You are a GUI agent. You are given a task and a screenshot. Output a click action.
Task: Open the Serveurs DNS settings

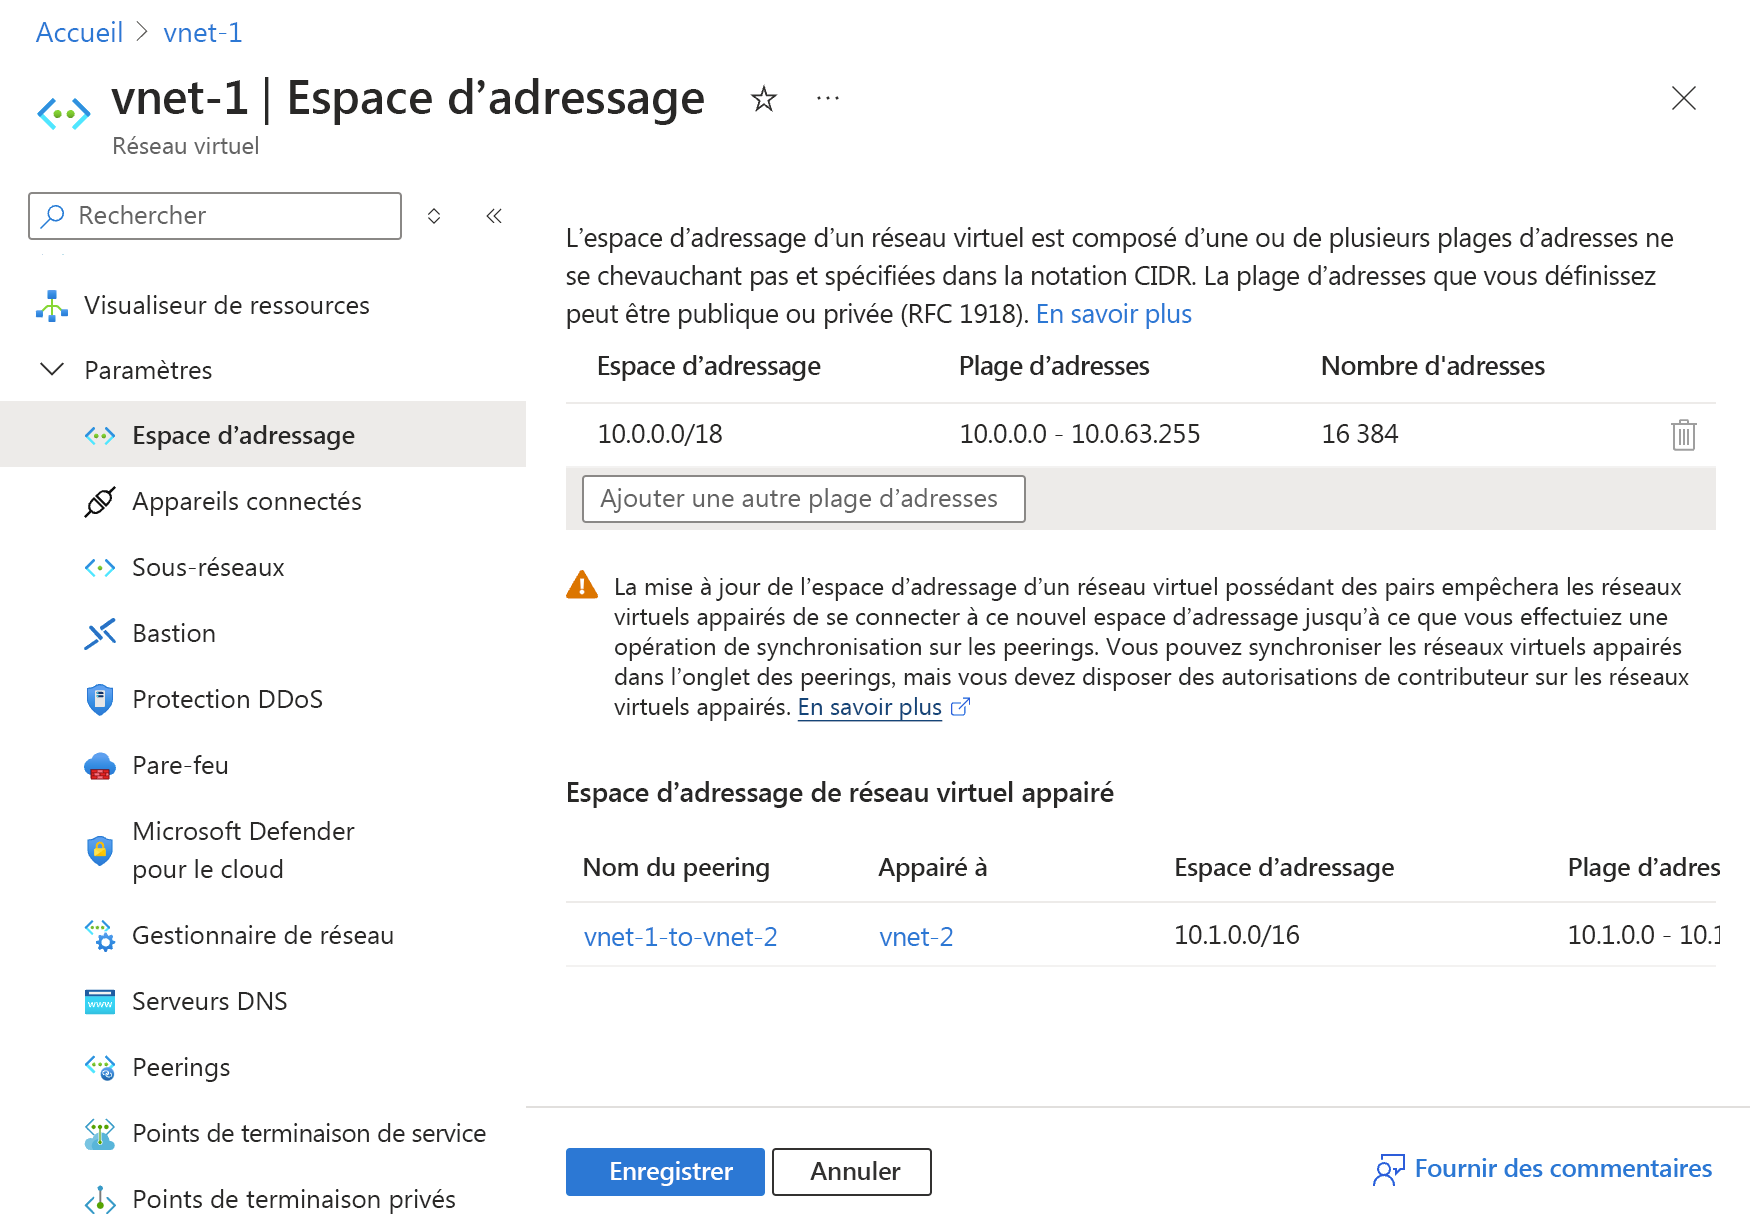click(209, 1000)
